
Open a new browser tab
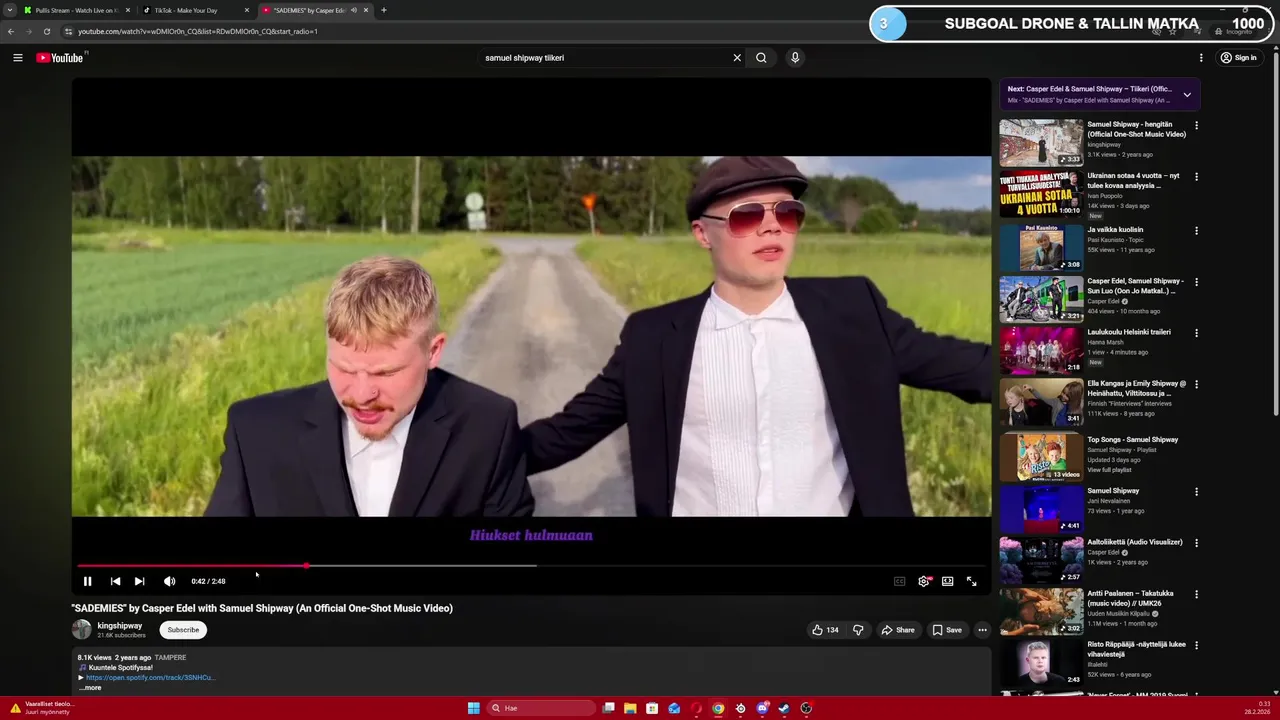383,10
